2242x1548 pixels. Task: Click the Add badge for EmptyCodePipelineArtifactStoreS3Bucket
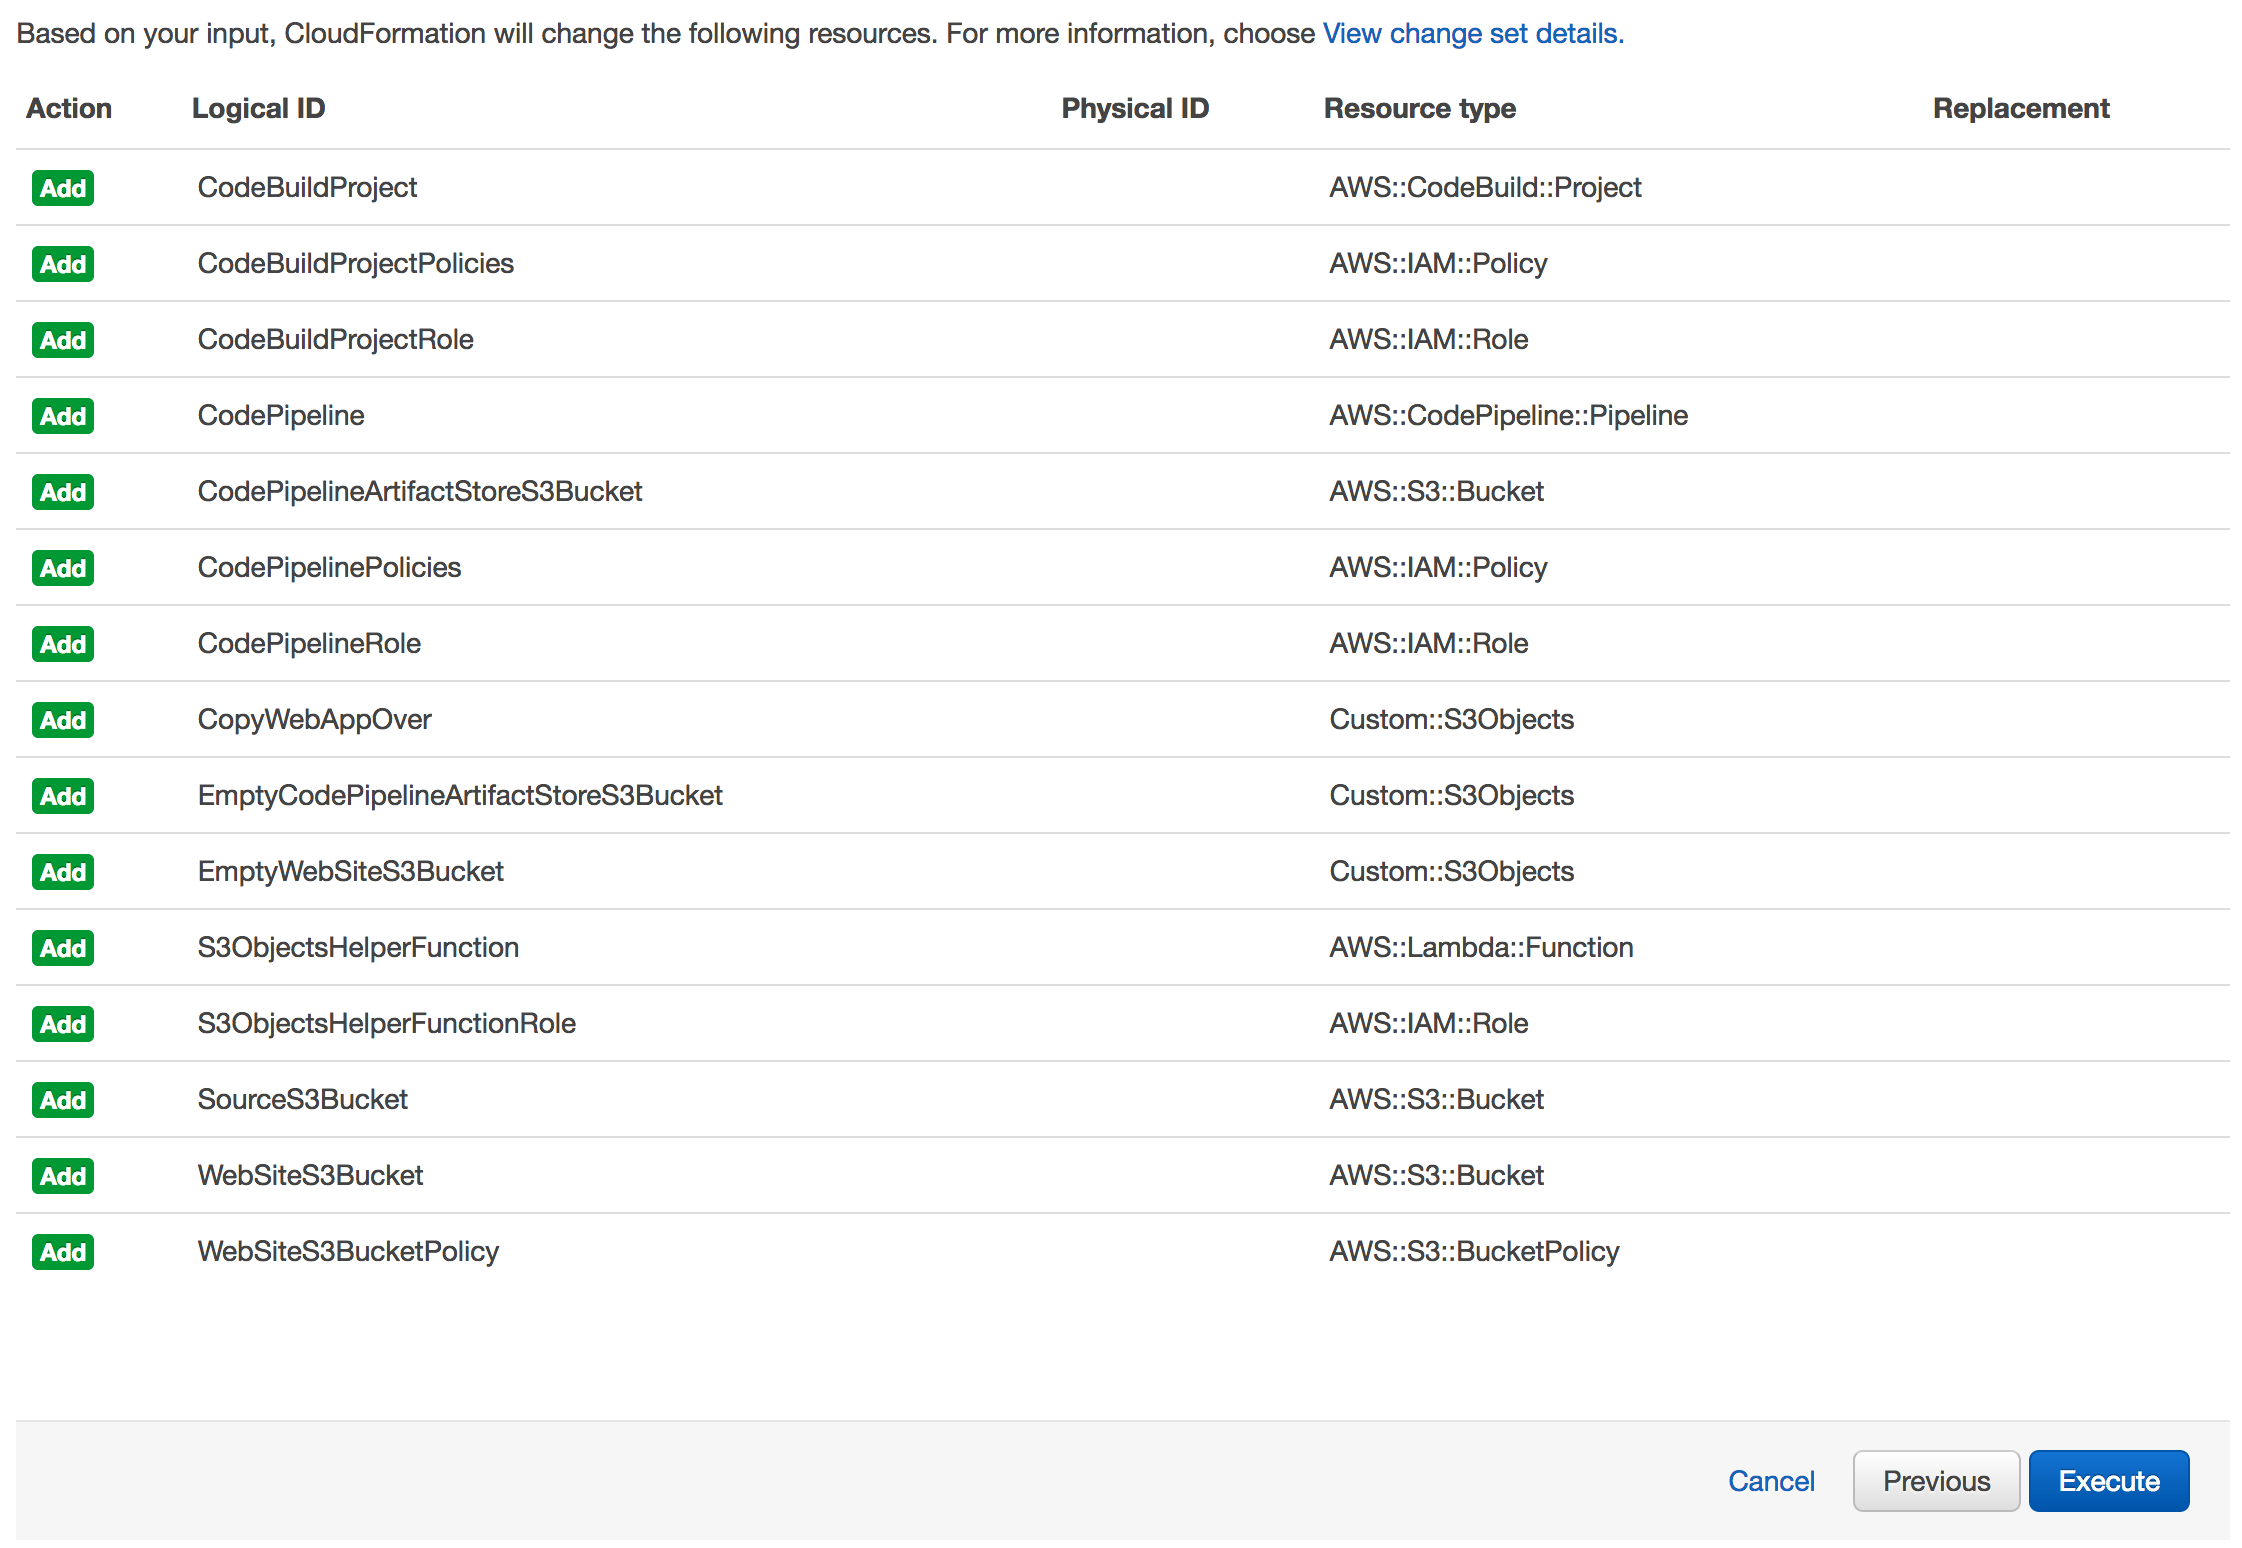63,796
